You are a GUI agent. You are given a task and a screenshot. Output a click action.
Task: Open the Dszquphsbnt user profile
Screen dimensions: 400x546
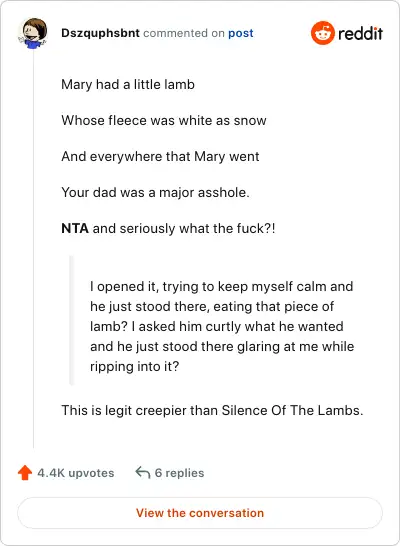[x=100, y=33]
